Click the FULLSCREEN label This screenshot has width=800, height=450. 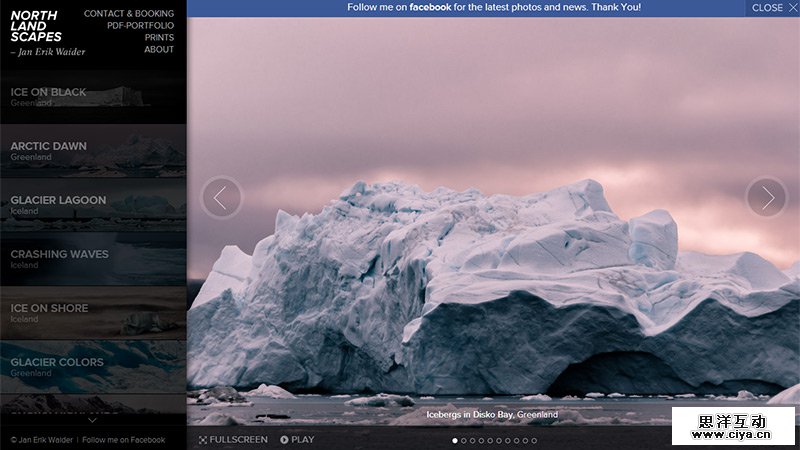[x=238, y=440]
